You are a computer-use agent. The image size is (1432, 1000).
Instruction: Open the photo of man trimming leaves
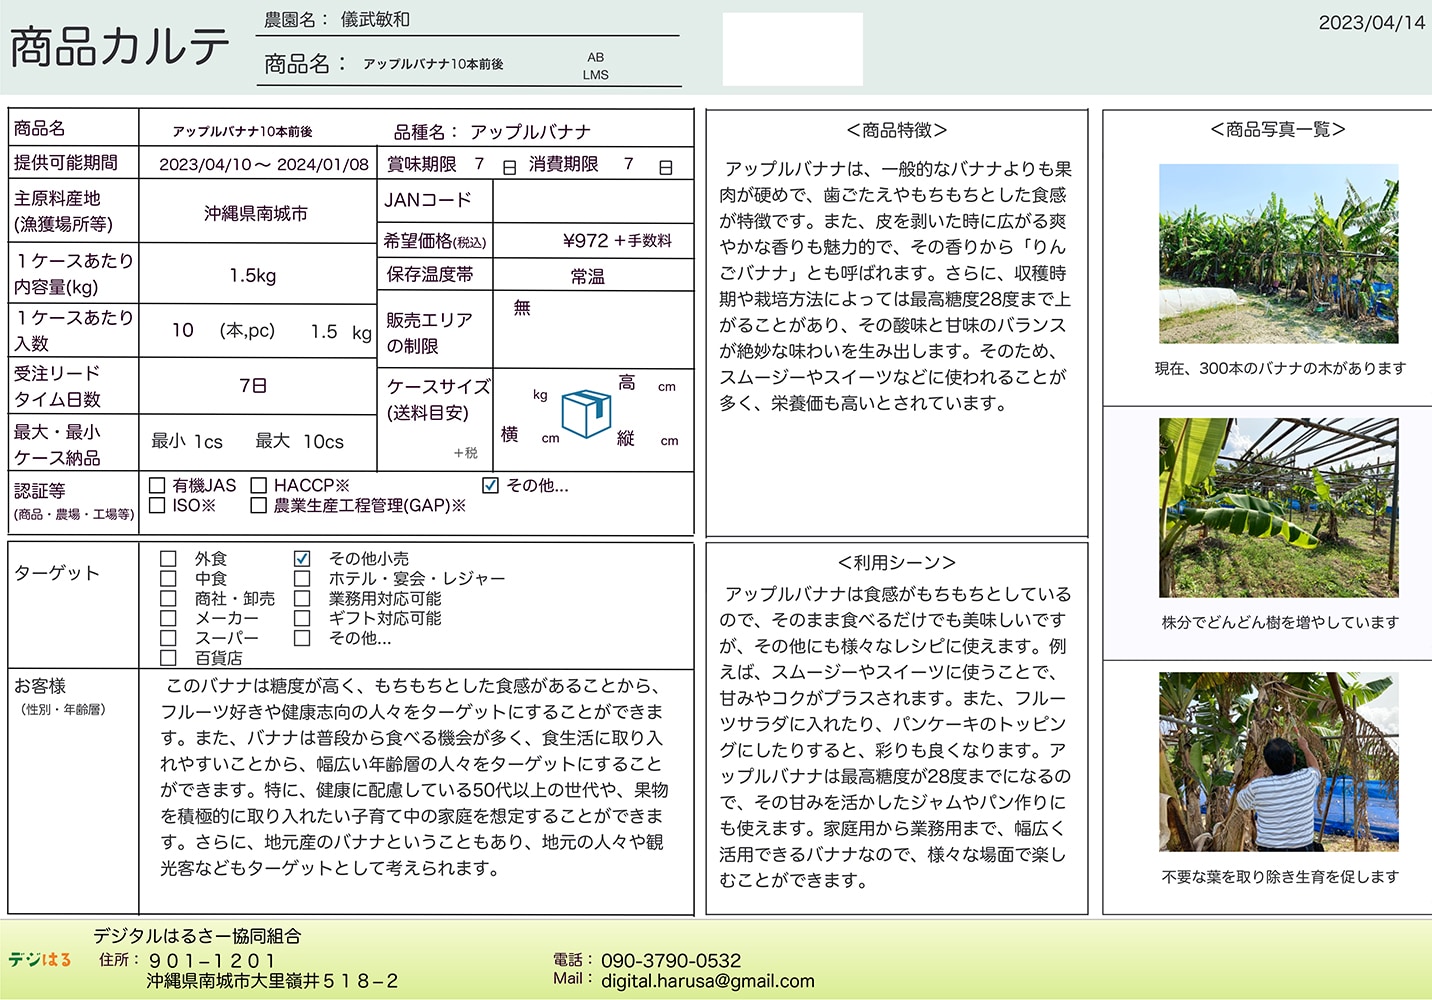1278,762
